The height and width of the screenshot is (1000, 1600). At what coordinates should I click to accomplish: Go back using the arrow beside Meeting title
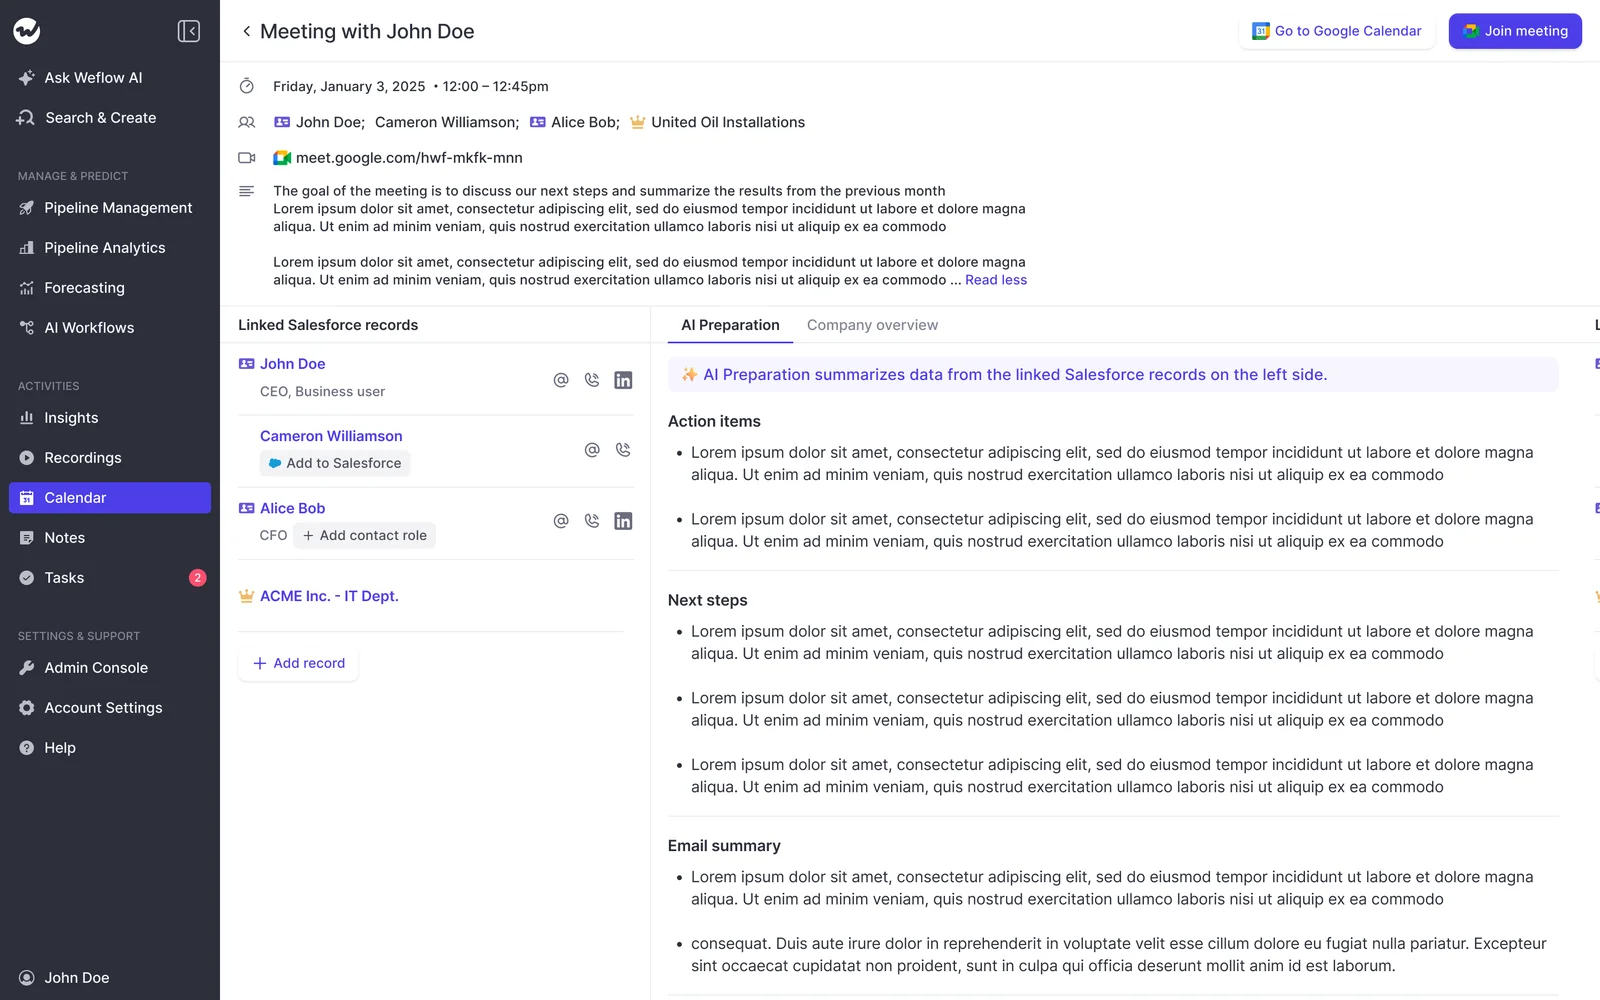click(246, 31)
